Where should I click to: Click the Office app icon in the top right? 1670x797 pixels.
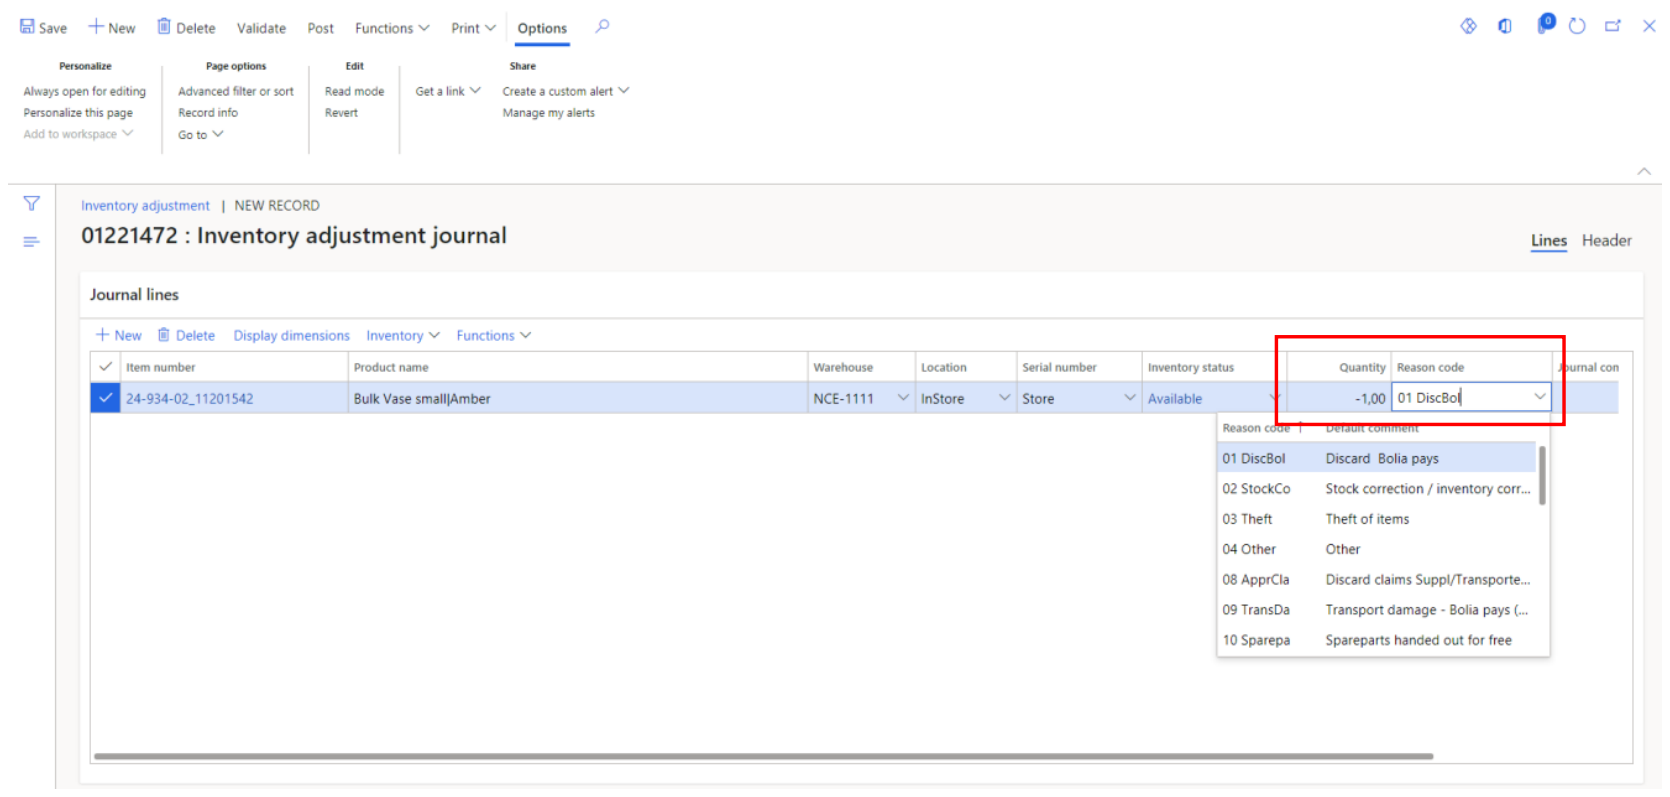click(x=1505, y=27)
